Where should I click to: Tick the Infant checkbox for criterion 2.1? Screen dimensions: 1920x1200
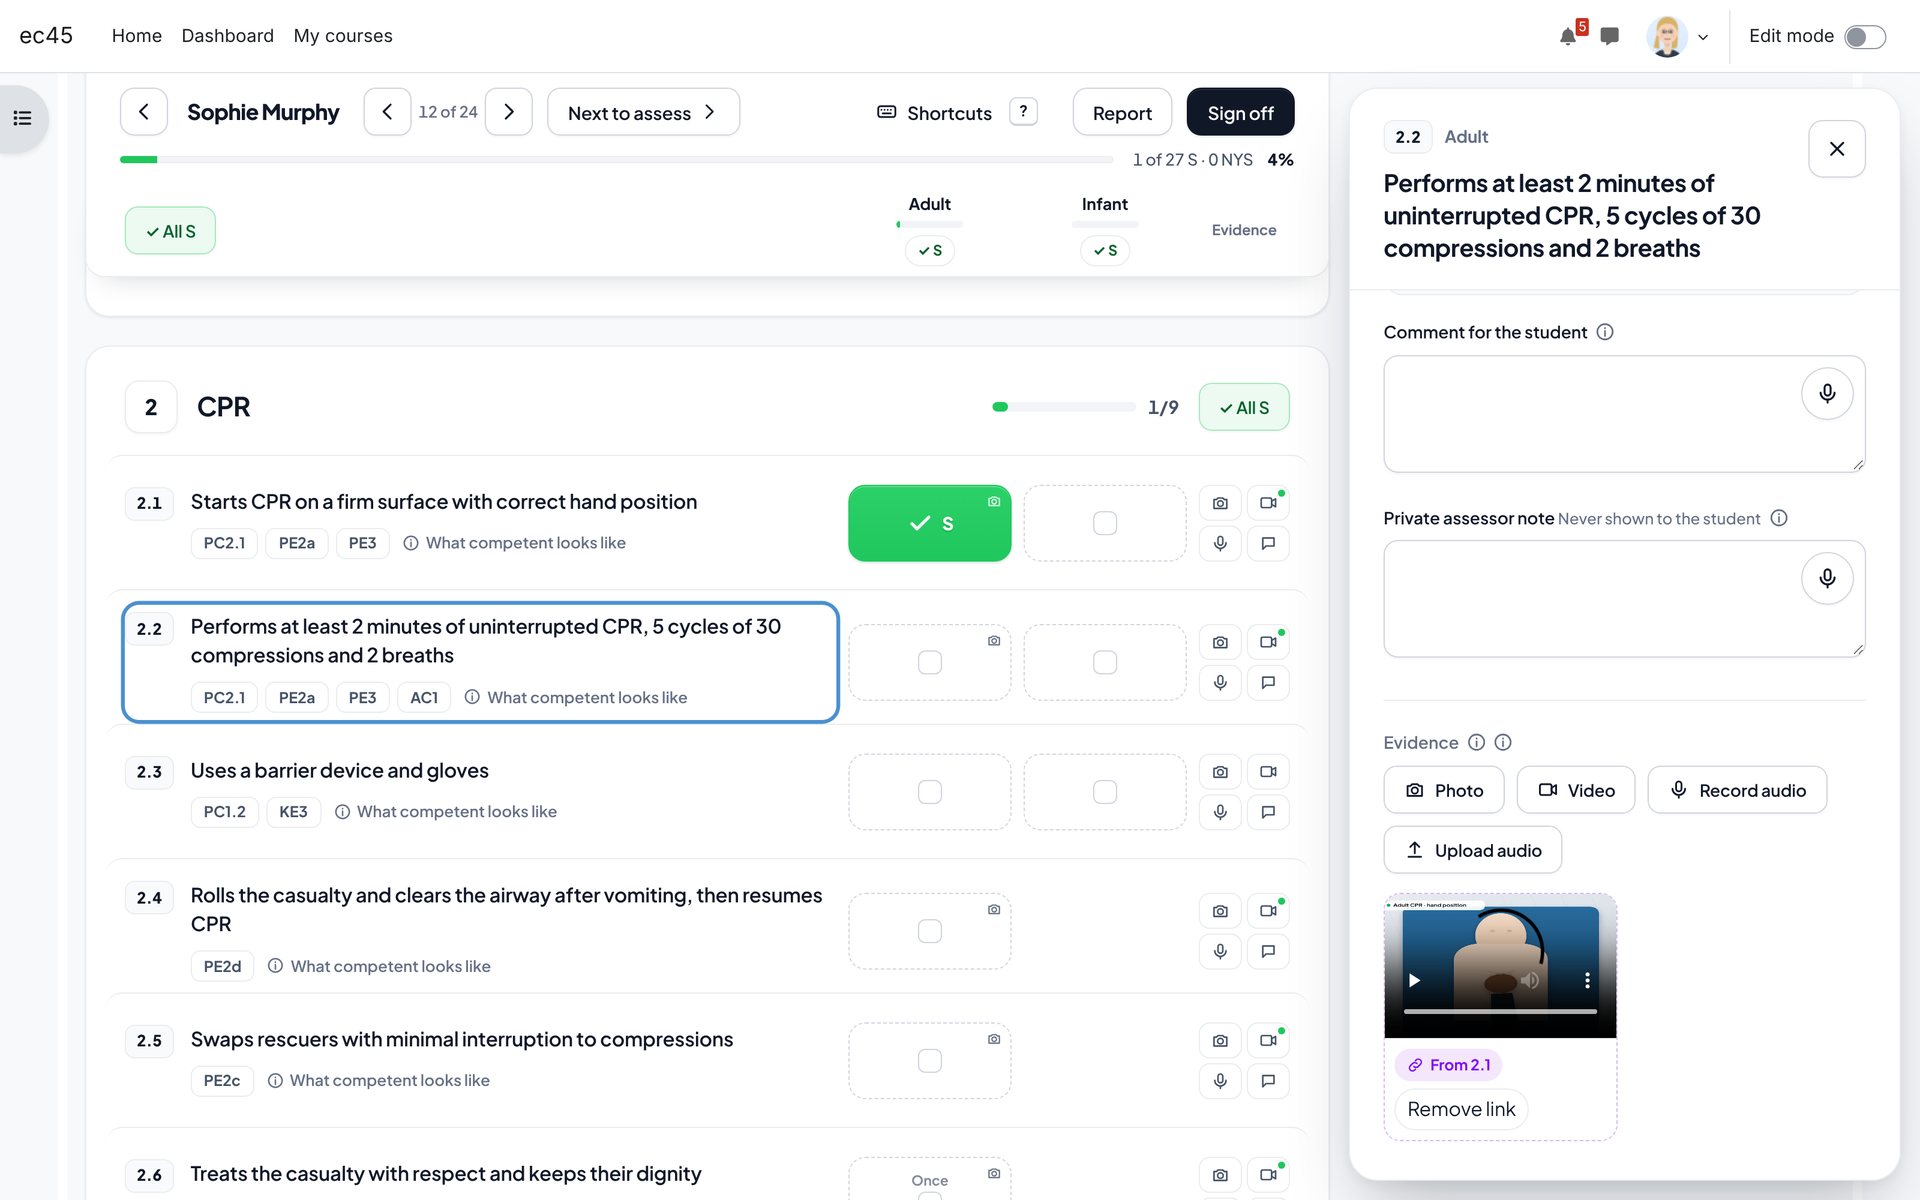point(1105,523)
